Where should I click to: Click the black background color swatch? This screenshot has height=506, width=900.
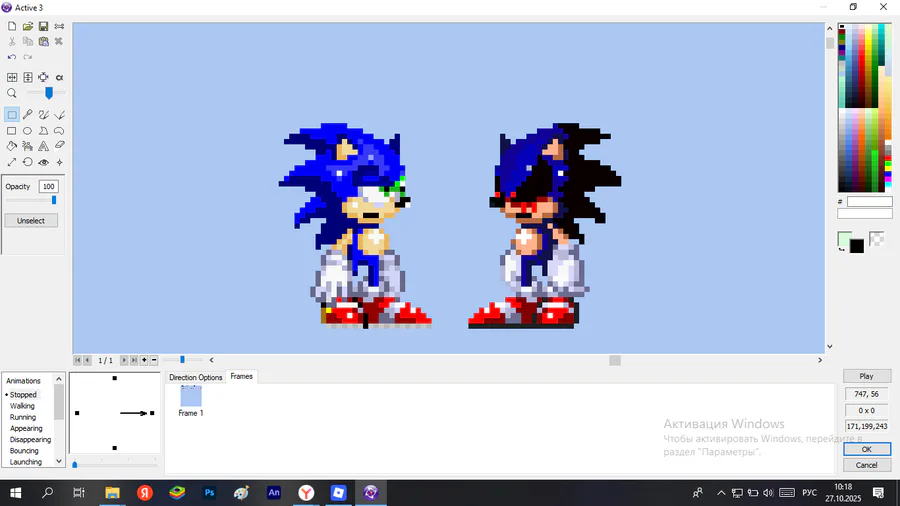tap(856, 246)
